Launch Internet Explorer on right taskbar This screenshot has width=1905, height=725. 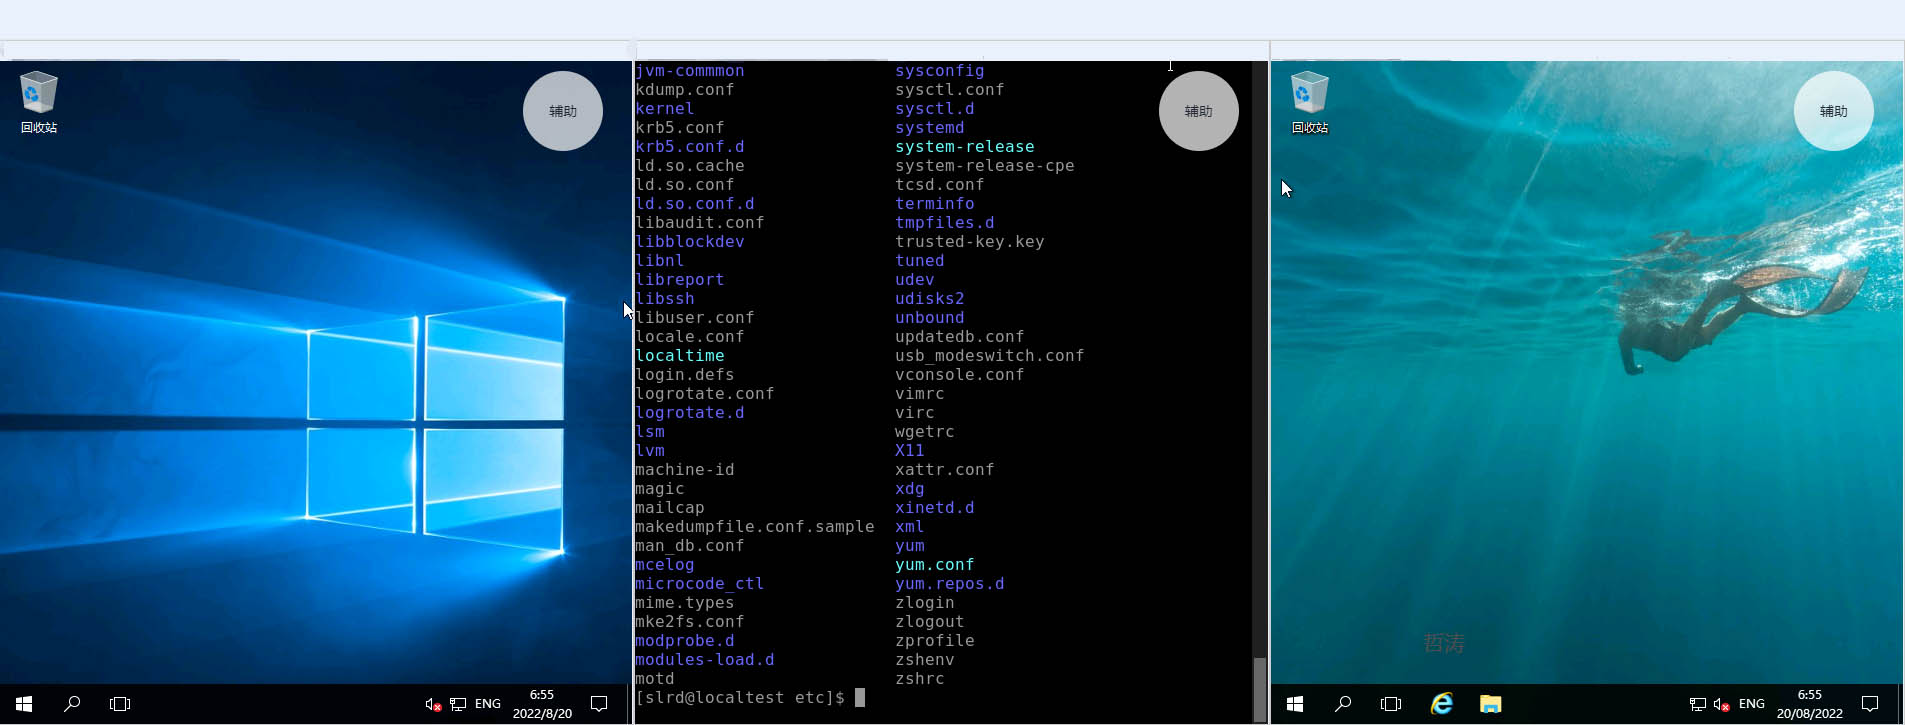[x=1441, y=704]
